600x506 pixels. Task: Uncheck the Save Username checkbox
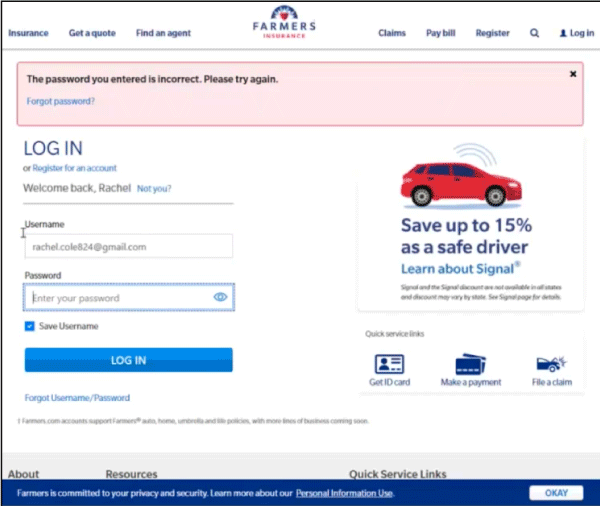point(30,326)
